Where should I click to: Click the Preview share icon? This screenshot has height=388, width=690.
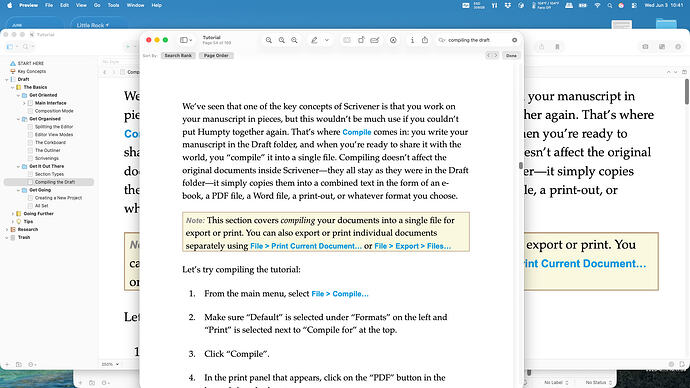pyautogui.click(x=425, y=40)
